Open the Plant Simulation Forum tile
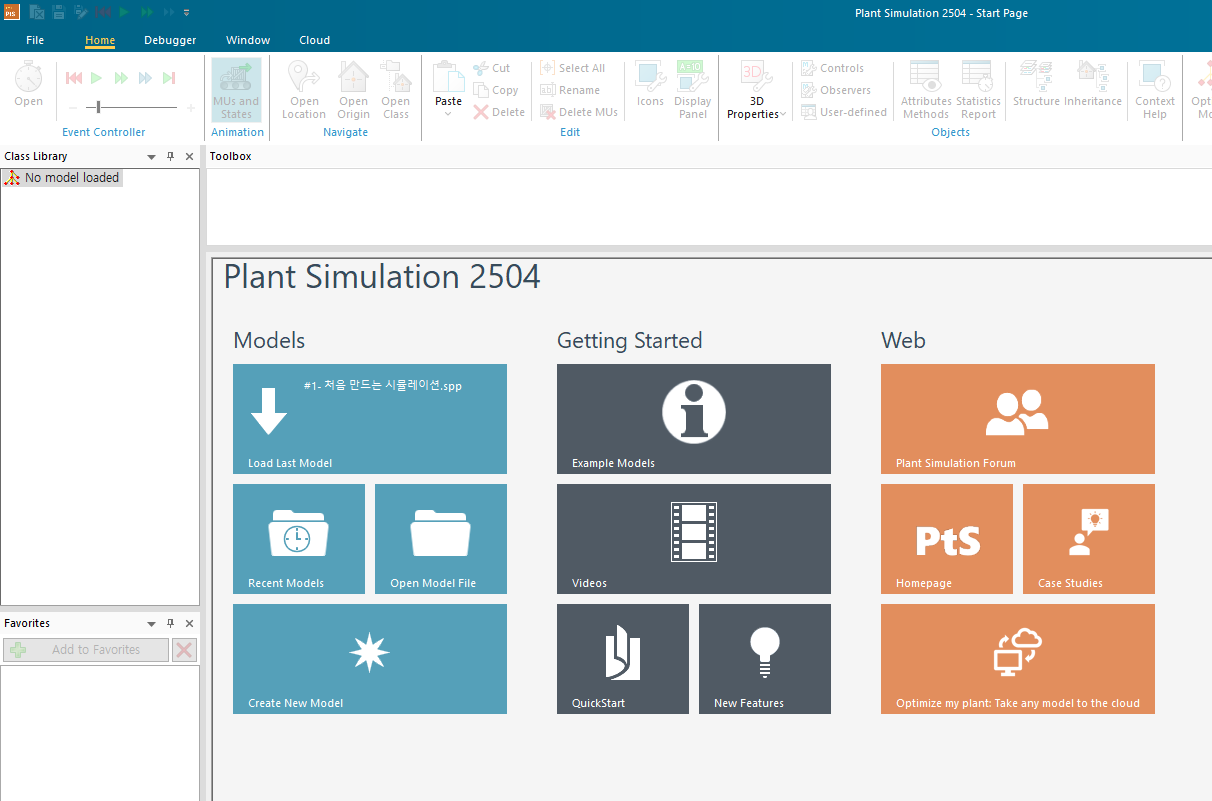The height and width of the screenshot is (801, 1212). [x=1018, y=419]
